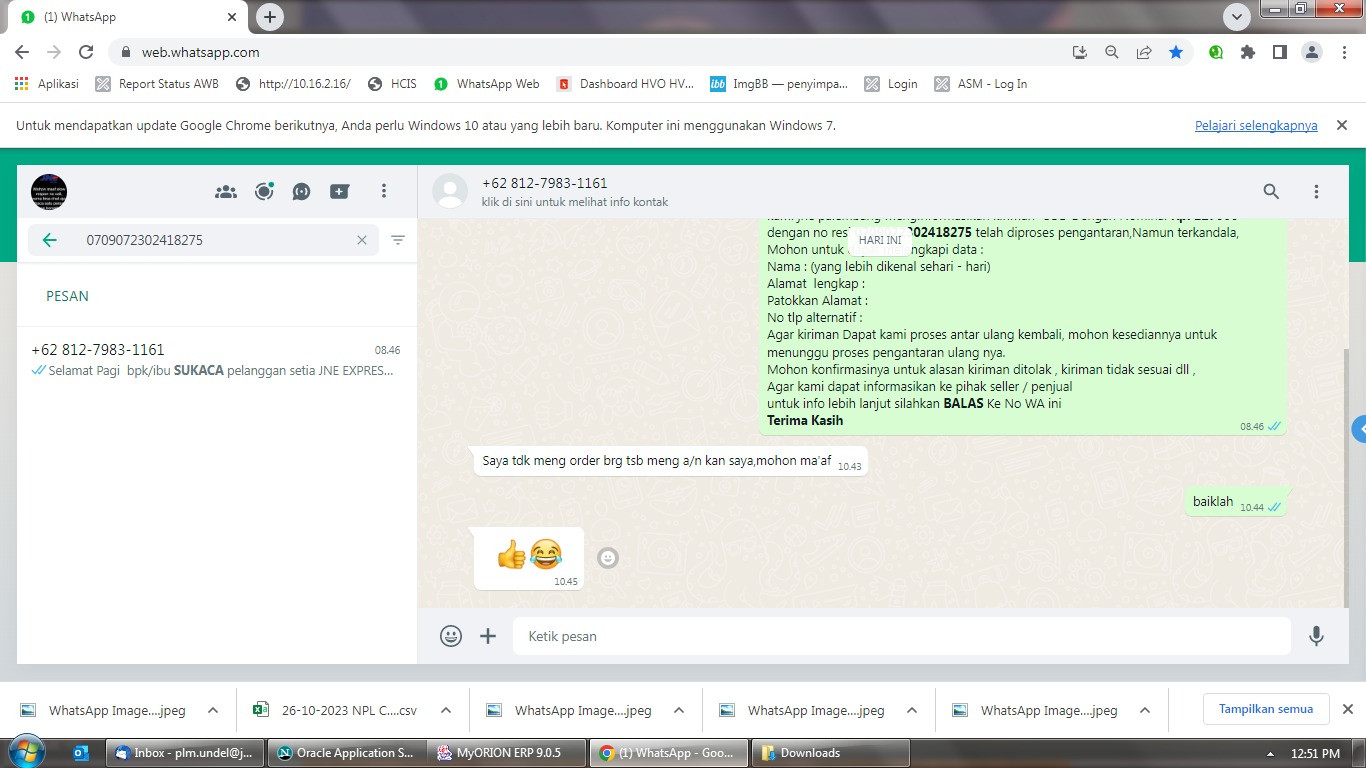The height and width of the screenshot is (768, 1366).
Task: Expand options for the NPL csv download
Action: (446, 711)
